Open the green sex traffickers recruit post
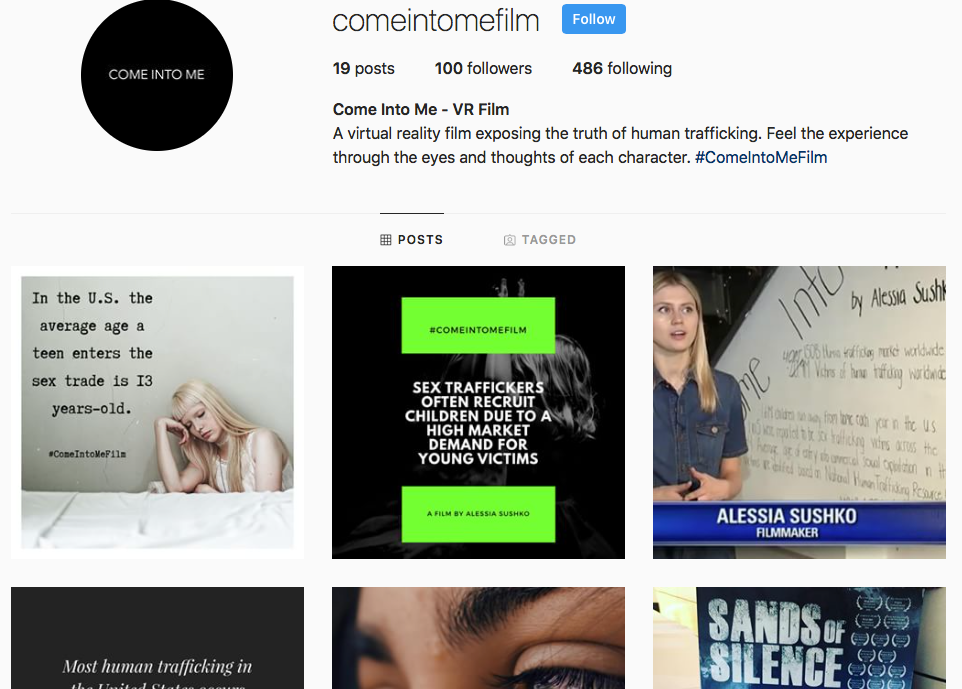This screenshot has height=689, width=962. point(479,412)
